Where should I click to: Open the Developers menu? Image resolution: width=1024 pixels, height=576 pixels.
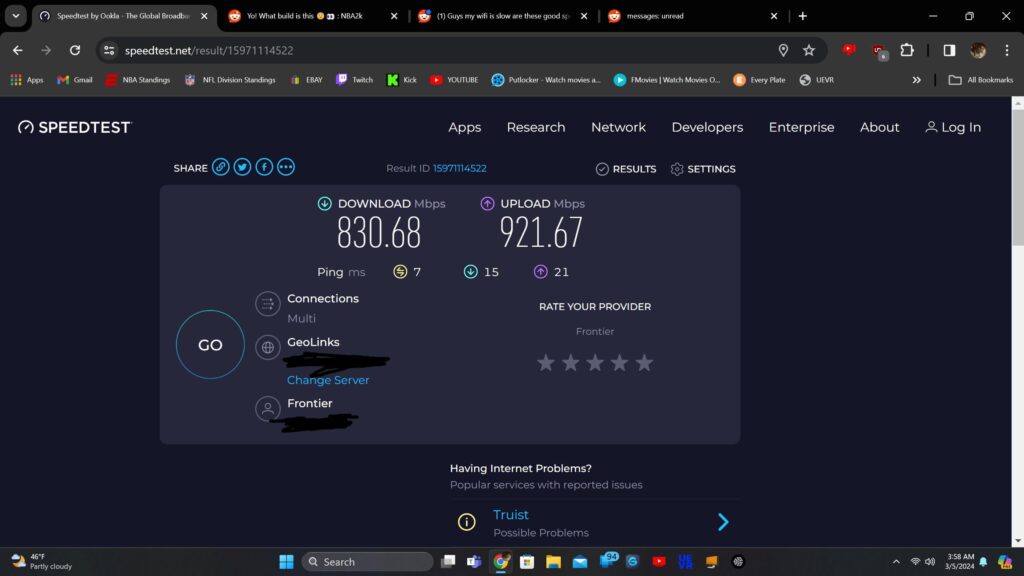pos(707,127)
